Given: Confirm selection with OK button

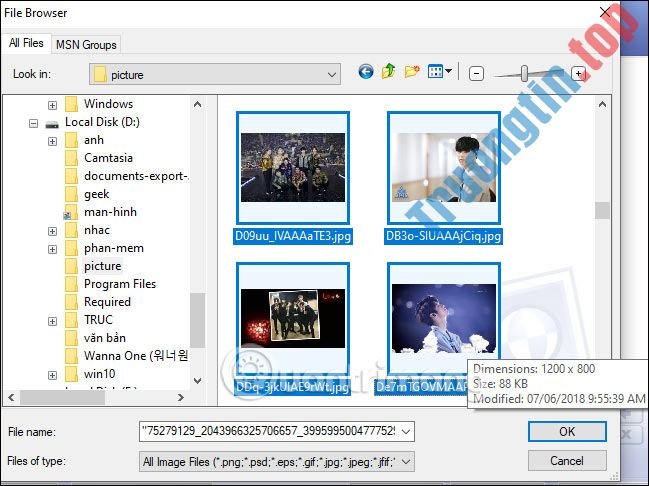Looking at the screenshot, I should coord(567,432).
